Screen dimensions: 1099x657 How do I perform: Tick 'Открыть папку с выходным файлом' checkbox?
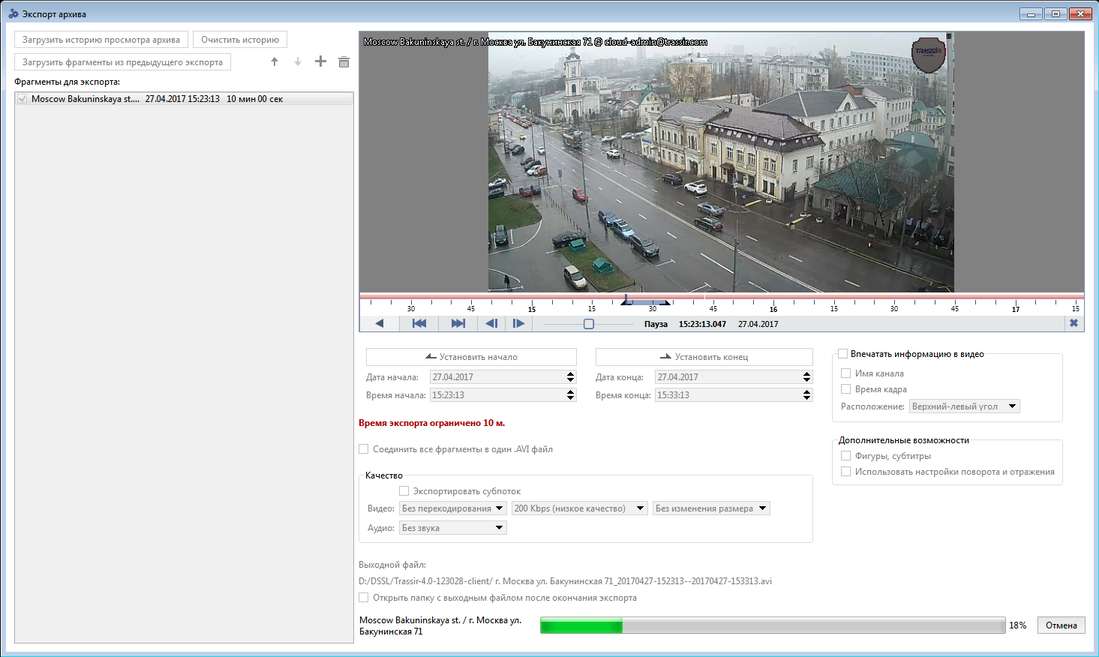(x=364, y=598)
